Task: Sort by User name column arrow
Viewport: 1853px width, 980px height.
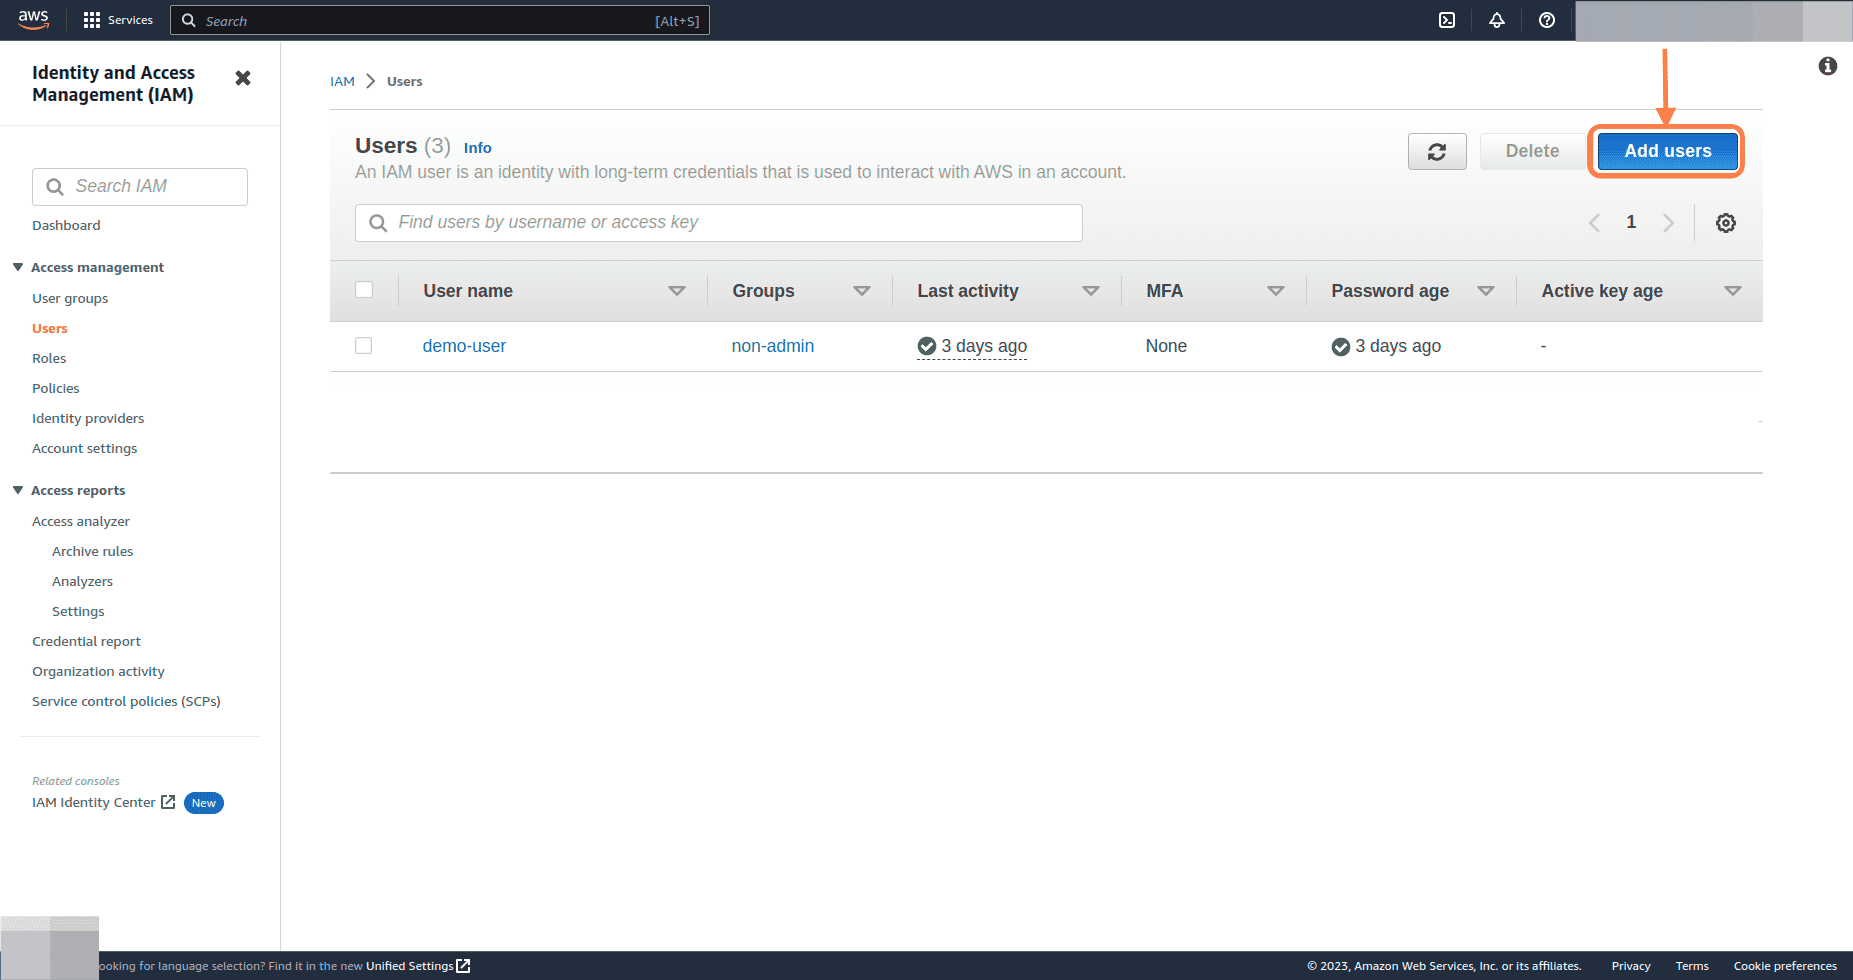Action: (677, 291)
